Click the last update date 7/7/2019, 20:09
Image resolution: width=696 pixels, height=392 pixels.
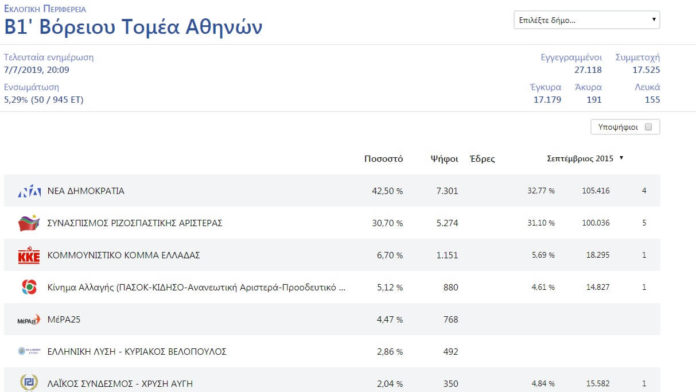tap(36, 70)
